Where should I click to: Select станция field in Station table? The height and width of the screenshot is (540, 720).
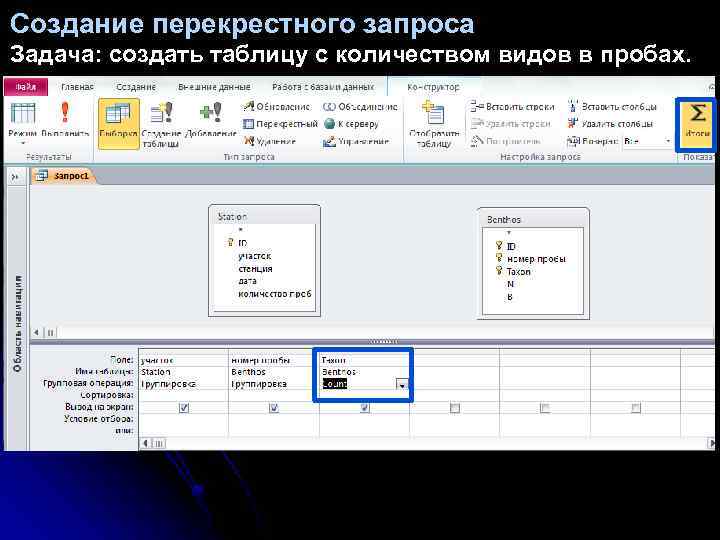coord(255,269)
